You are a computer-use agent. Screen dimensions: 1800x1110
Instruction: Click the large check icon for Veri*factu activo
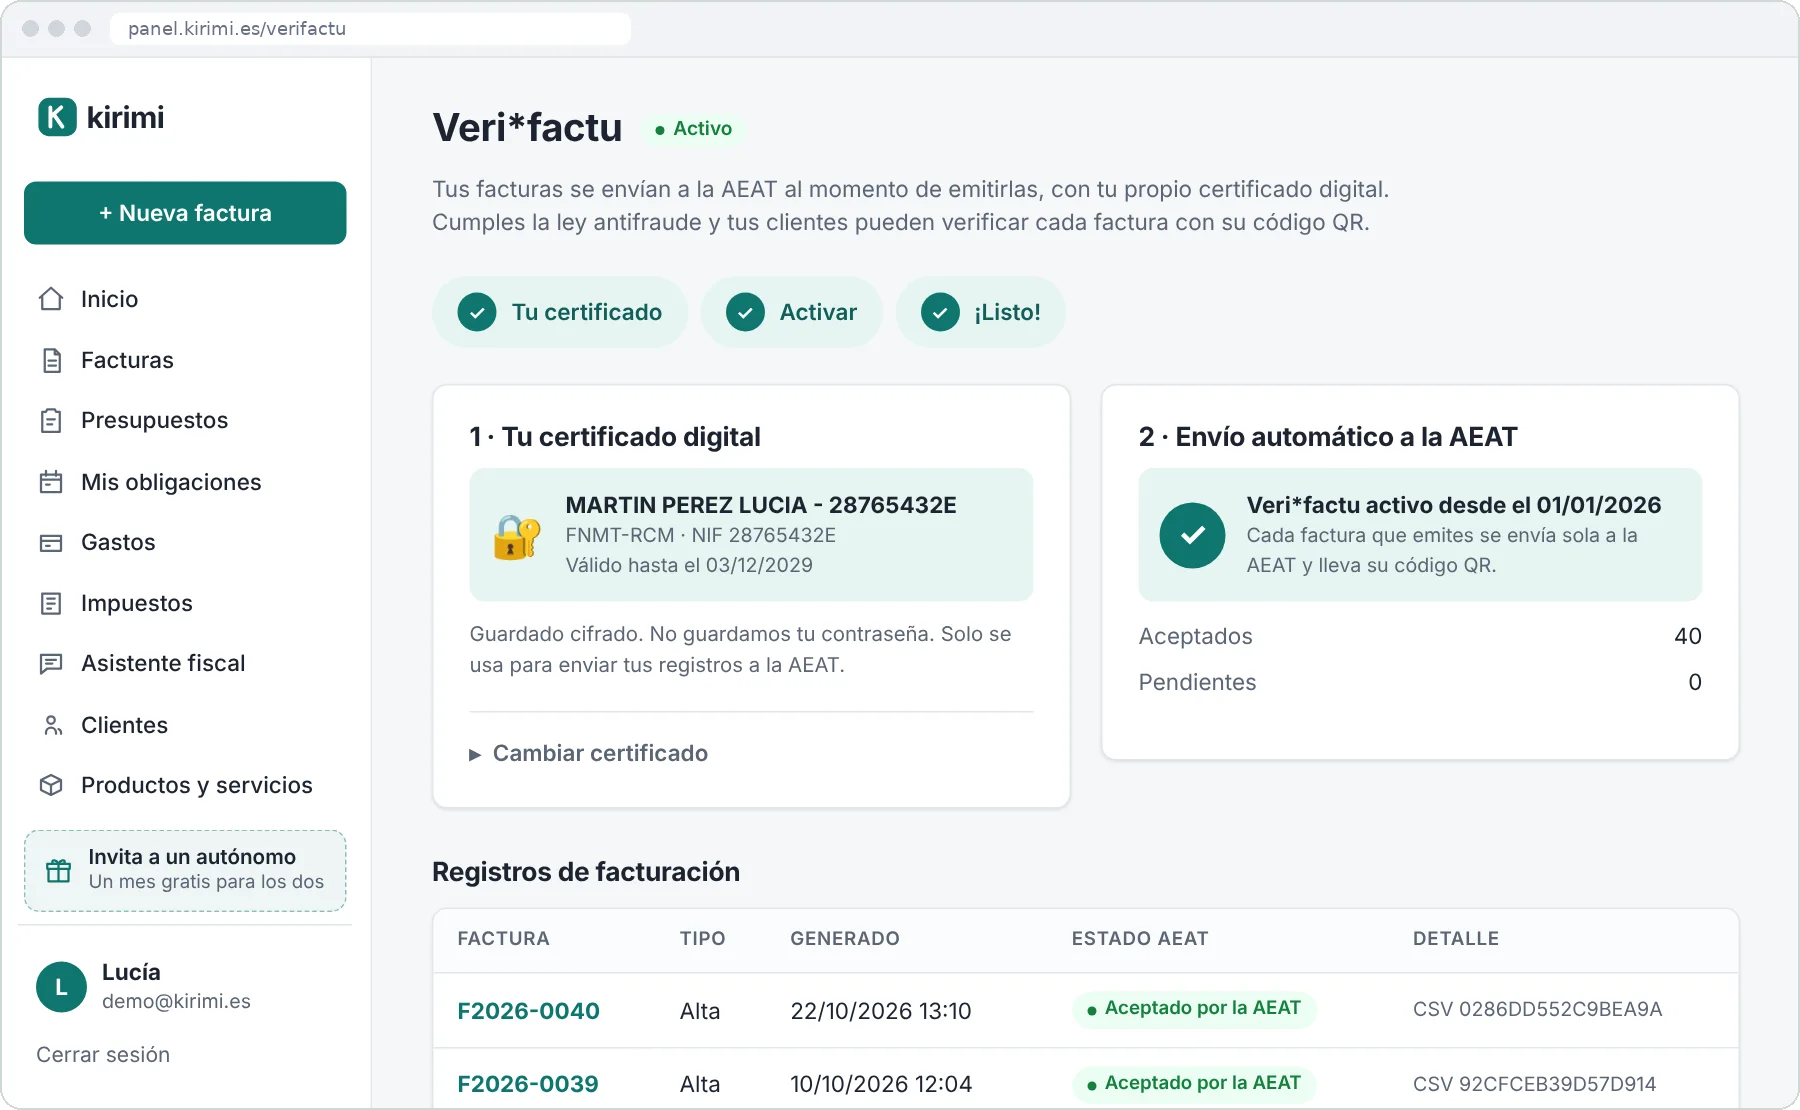click(x=1192, y=535)
